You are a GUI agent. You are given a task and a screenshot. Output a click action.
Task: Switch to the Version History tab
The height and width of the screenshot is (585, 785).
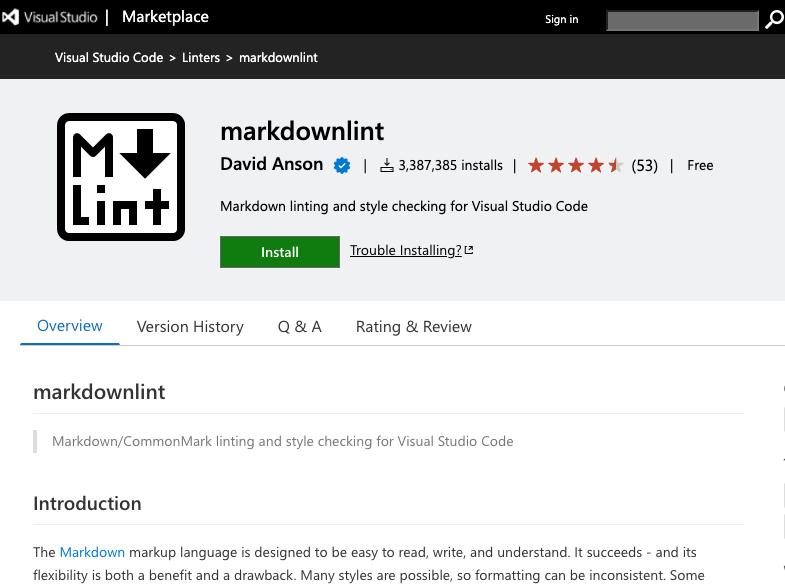coord(190,327)
